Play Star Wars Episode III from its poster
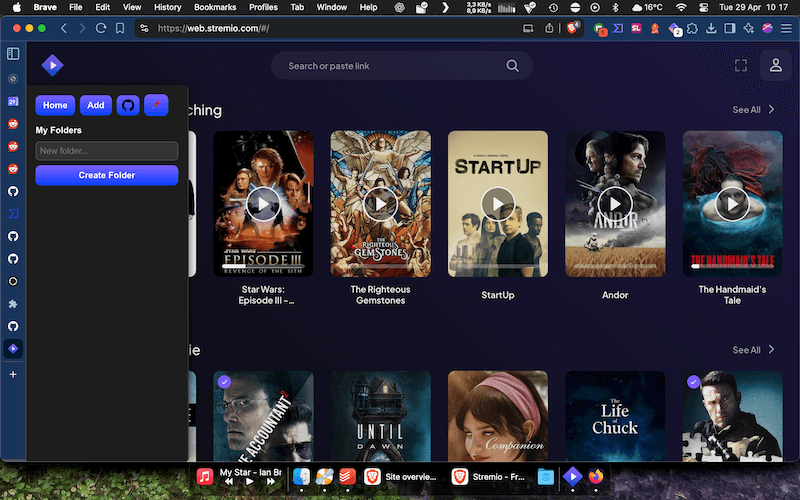Screen dimensions: 800x500 click(263, 204)
